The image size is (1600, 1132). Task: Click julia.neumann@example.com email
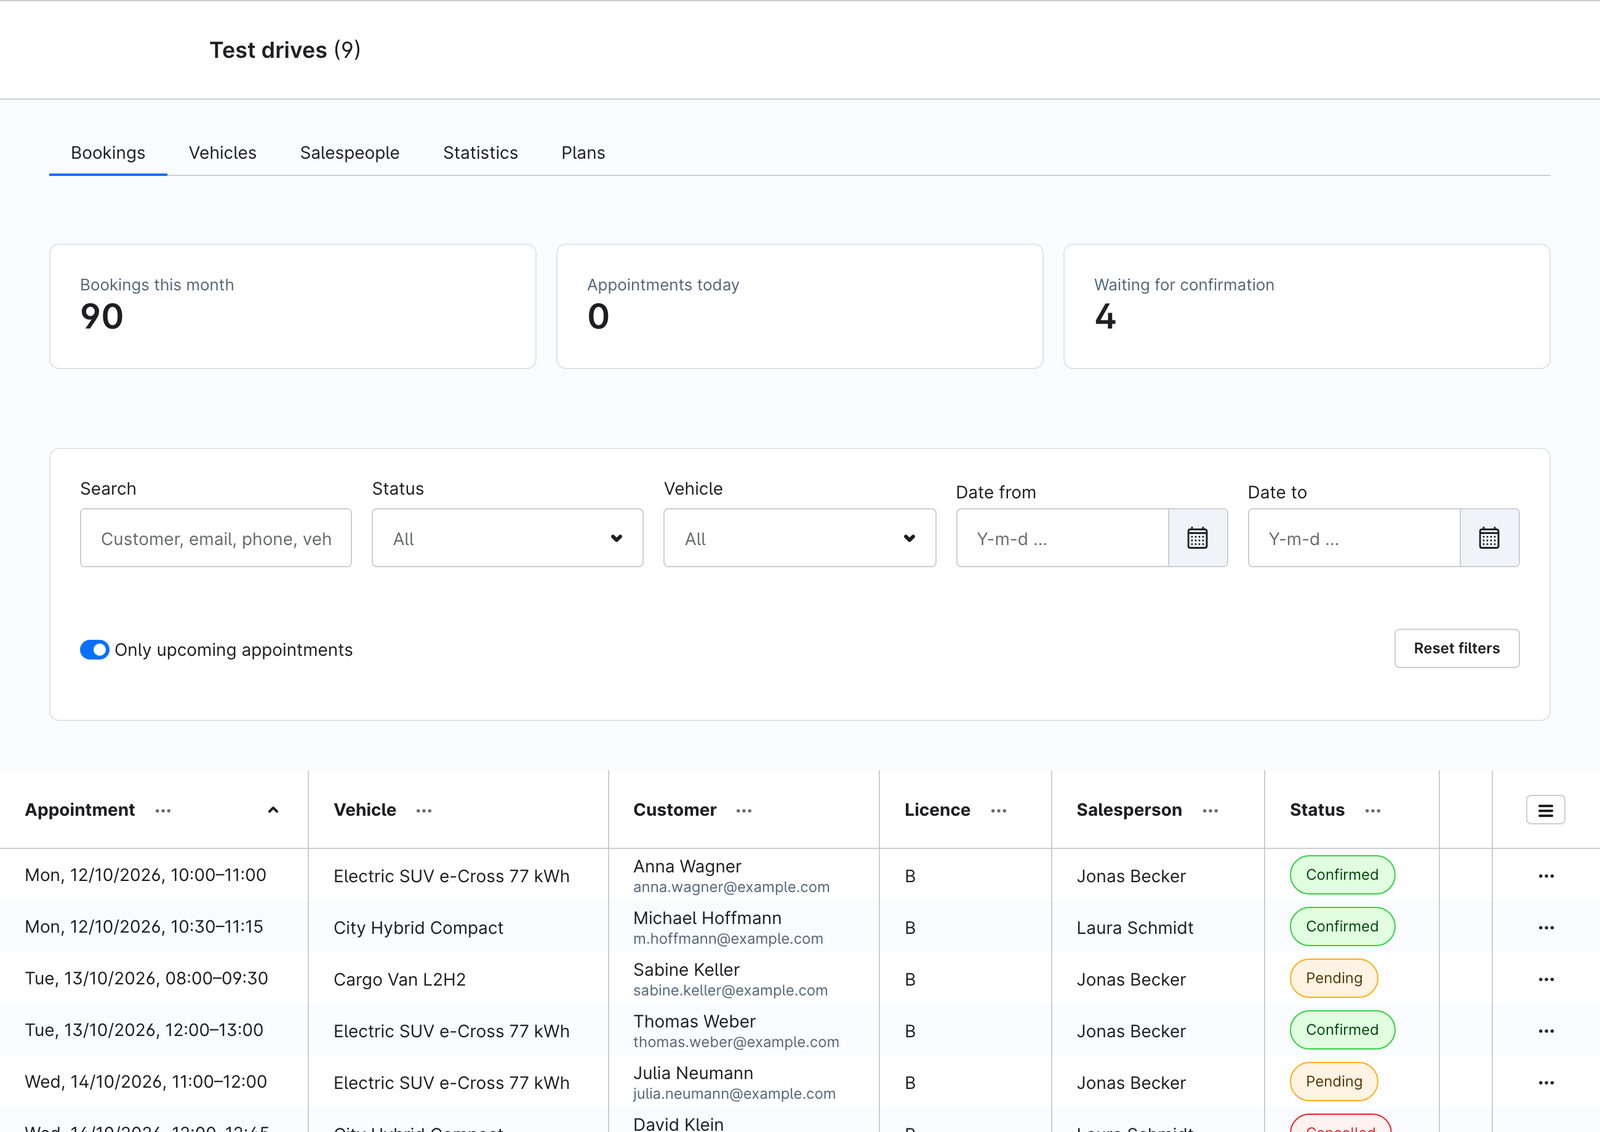(734, 1094)
